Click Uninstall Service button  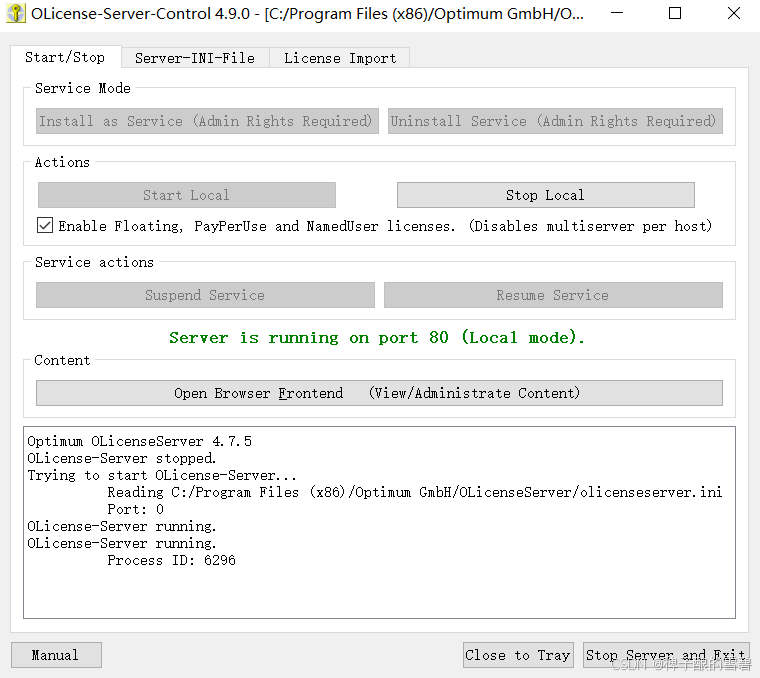(x=555, y=121)
